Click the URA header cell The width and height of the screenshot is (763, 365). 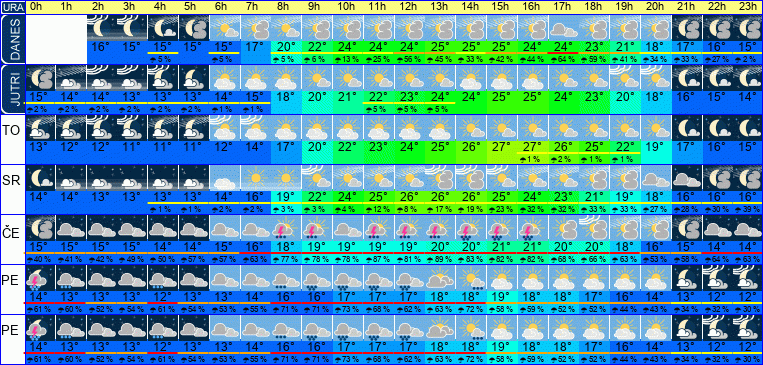pyautogui.click(x=13, y=7)
